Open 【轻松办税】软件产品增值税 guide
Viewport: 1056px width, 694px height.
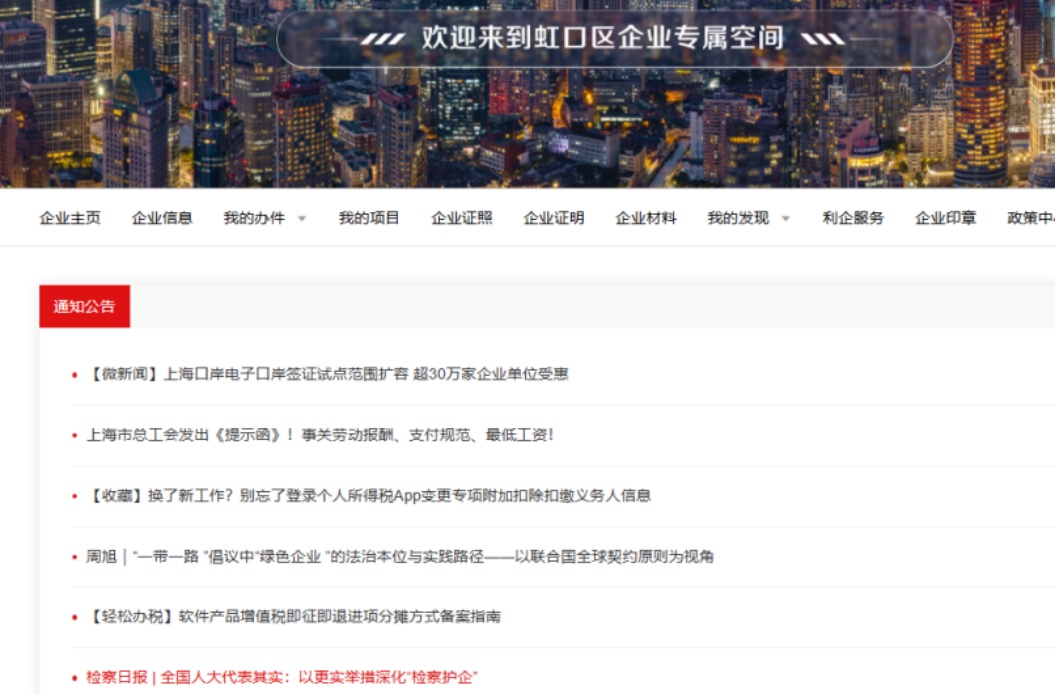pos(294,617)
